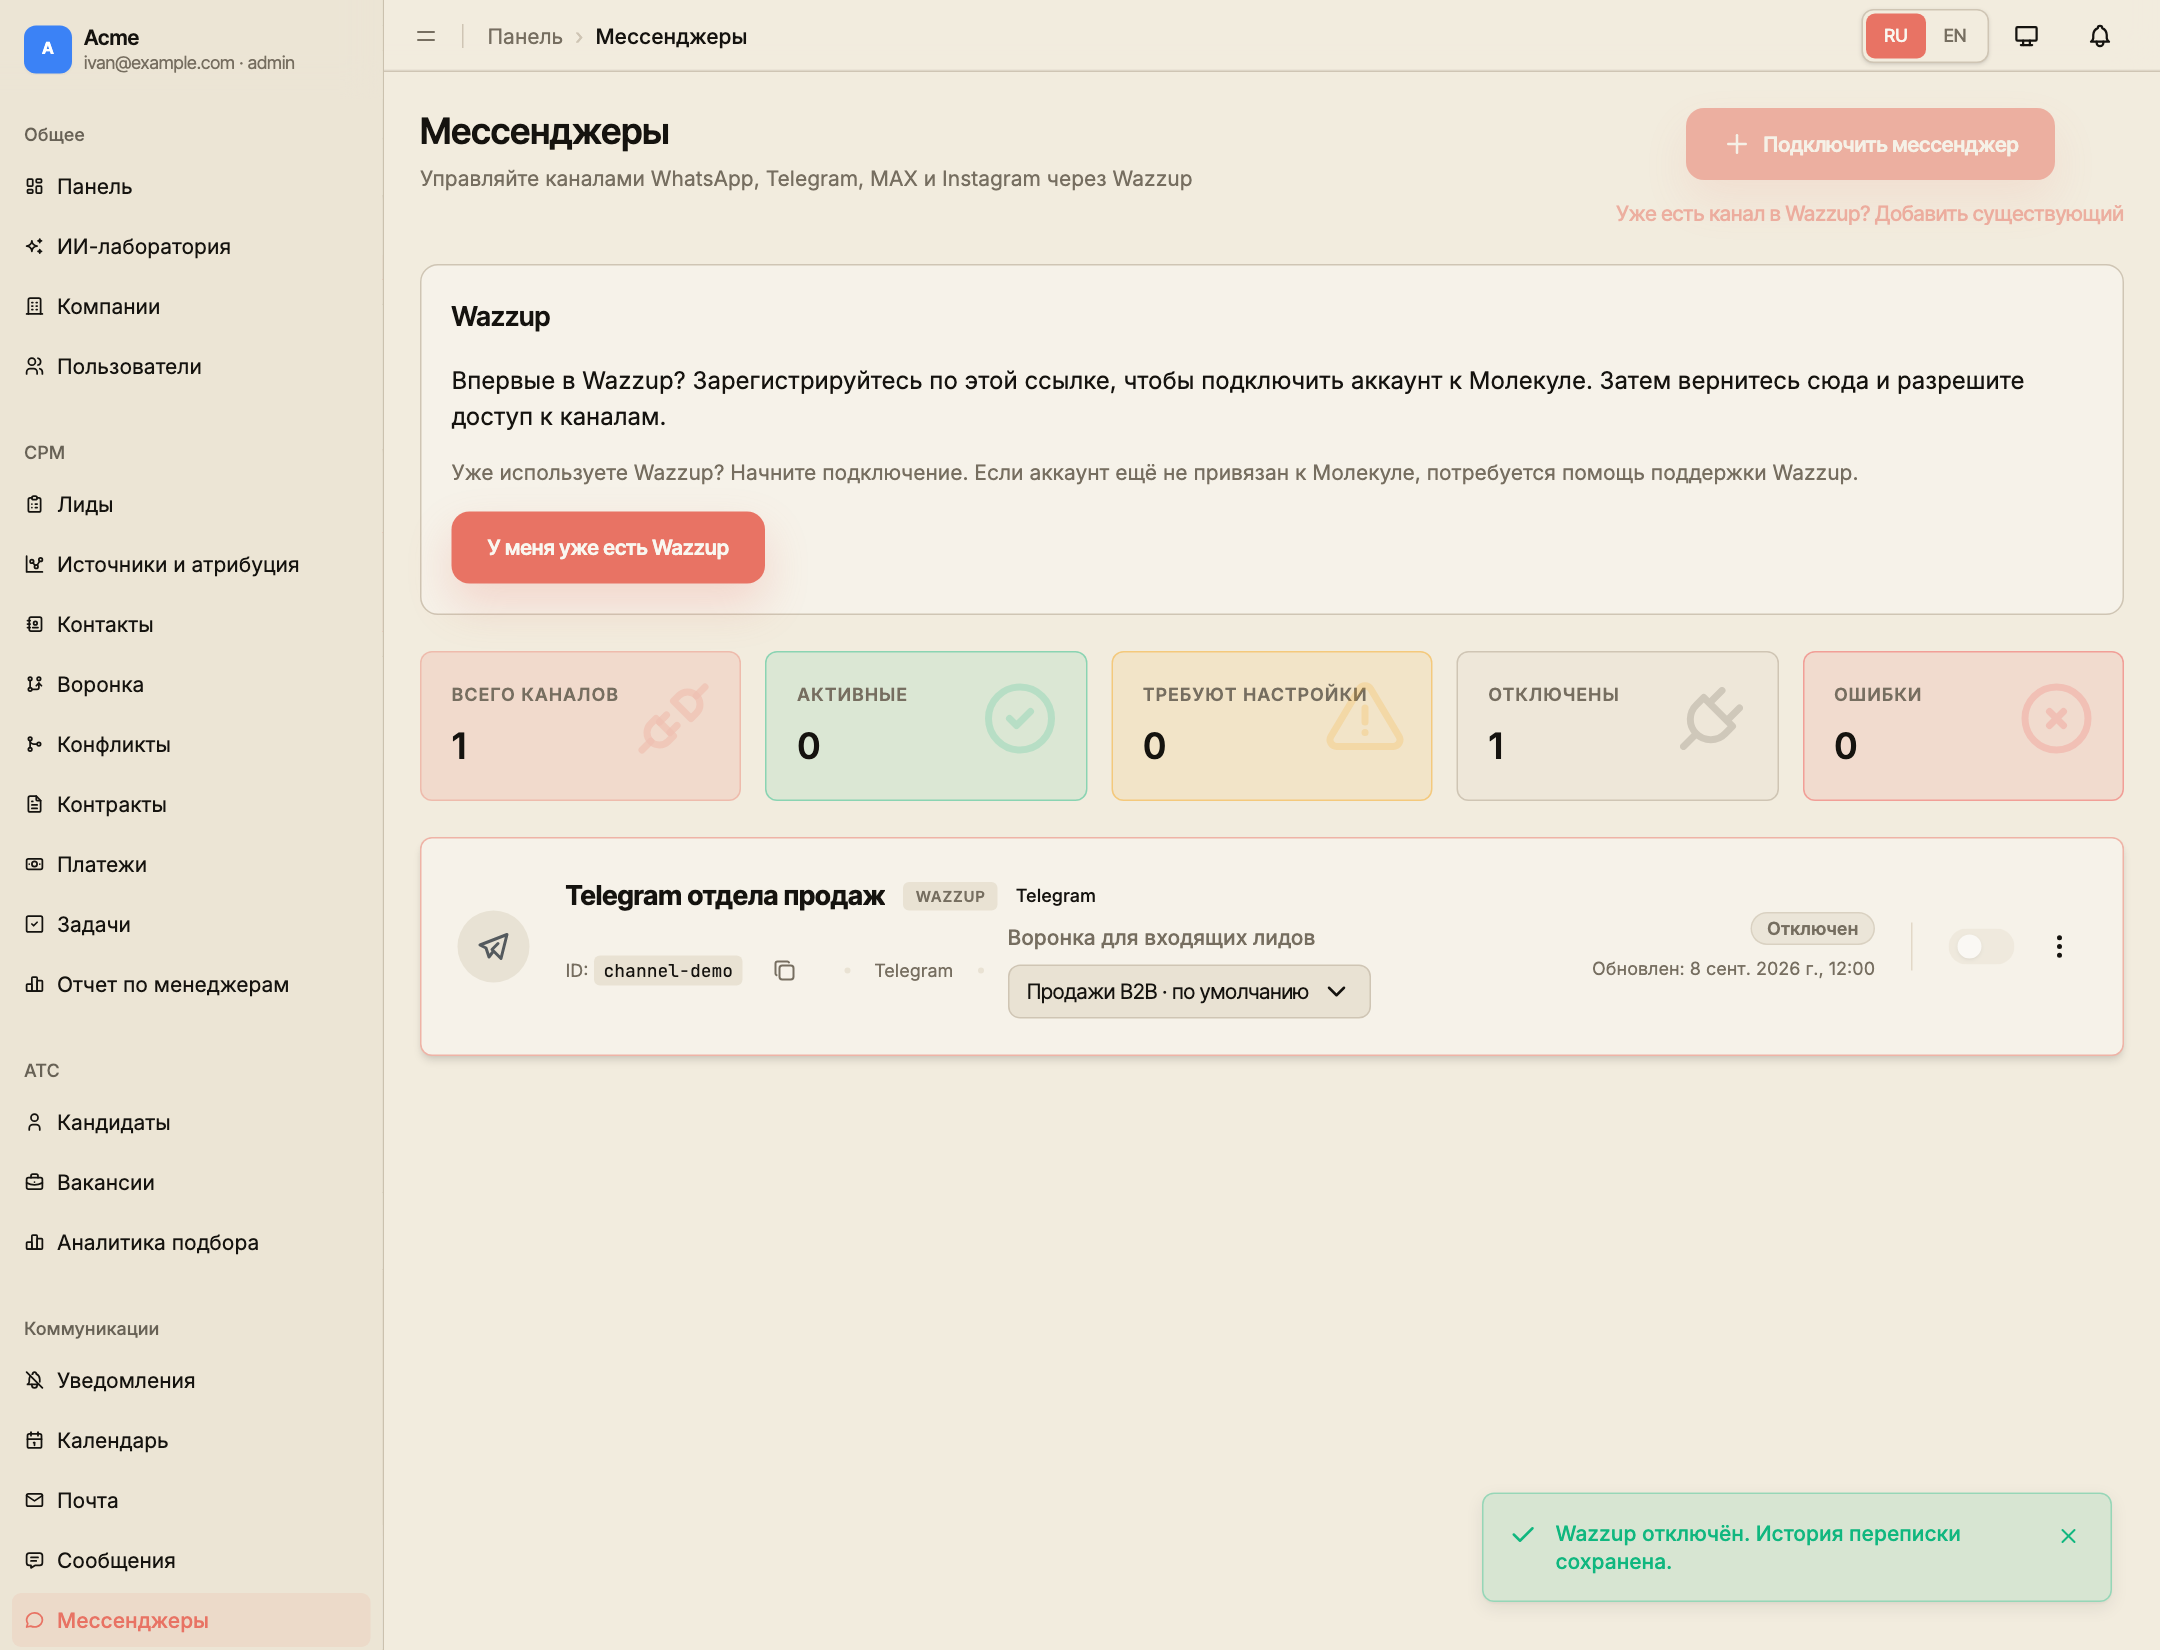Click the Acme account avatar
Image resolution: width=2160 pixels, height=1650 pixels.
tap(47, 49)
